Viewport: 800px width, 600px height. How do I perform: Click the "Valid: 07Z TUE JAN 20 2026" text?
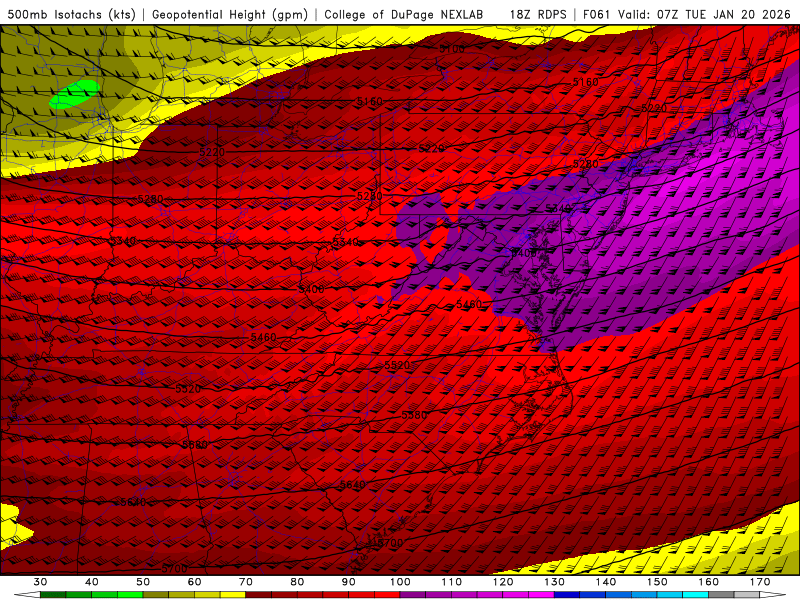click(x=704, y=14)
